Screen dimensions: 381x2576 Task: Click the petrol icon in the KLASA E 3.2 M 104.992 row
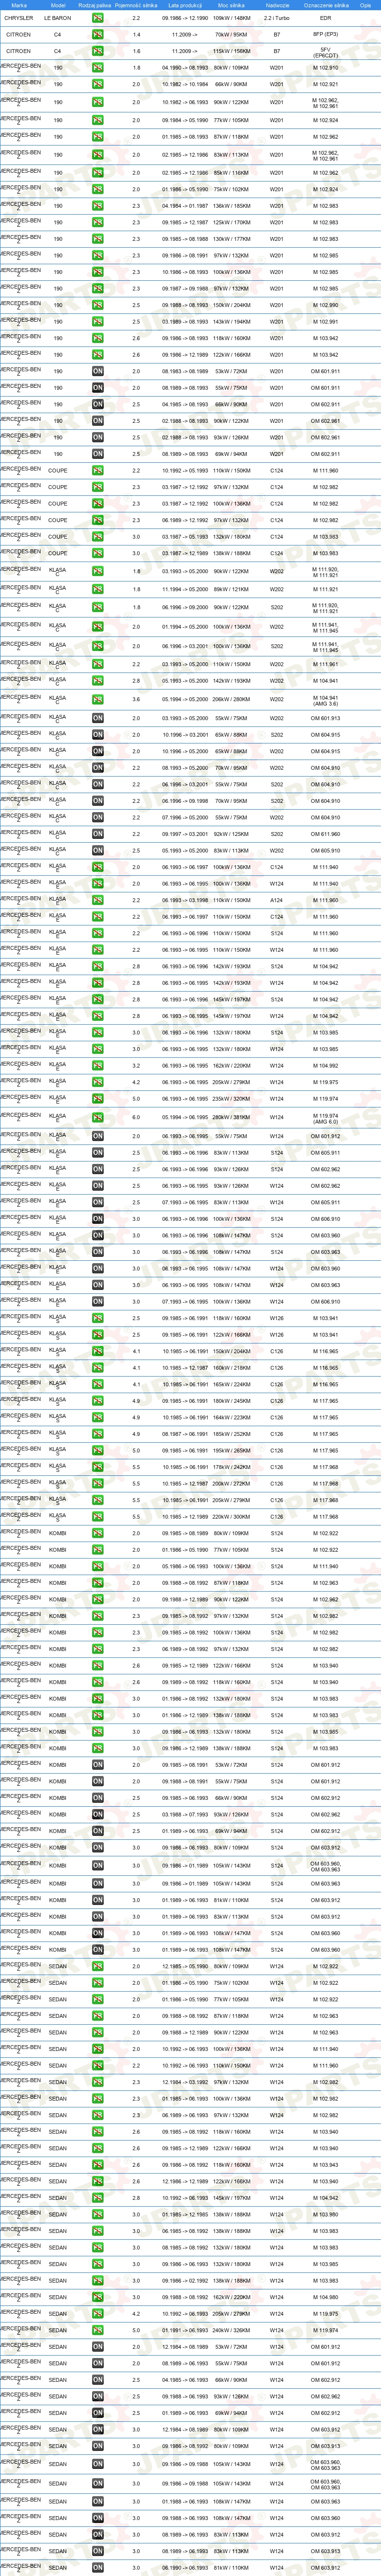pyautogui.click(x=97, y=1066)
